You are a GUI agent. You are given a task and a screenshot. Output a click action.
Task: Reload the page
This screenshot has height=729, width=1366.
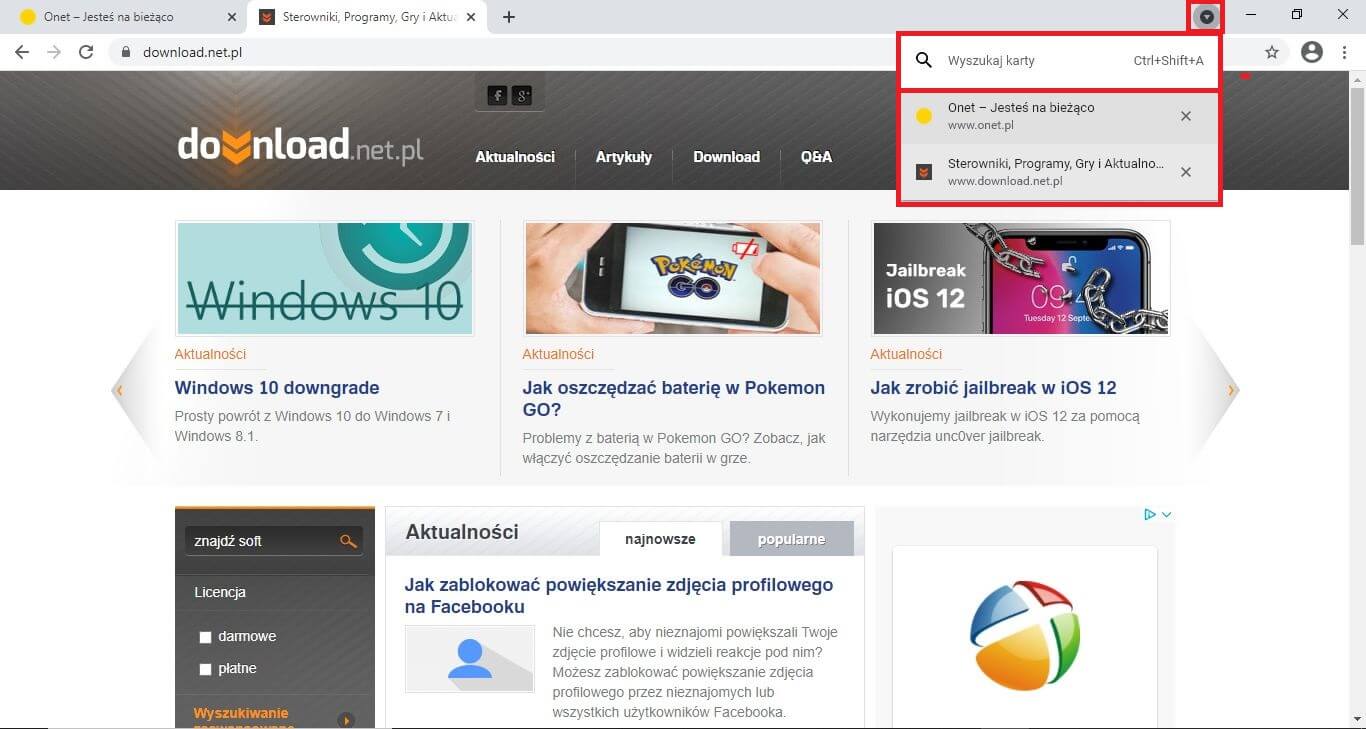(86, 52)
